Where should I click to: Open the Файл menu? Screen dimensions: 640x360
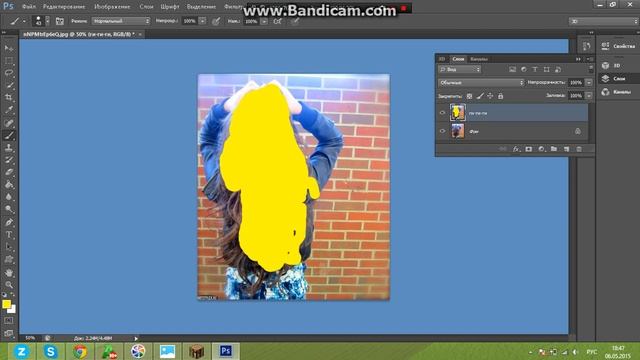pyautogui.click(x=29, y=7)
